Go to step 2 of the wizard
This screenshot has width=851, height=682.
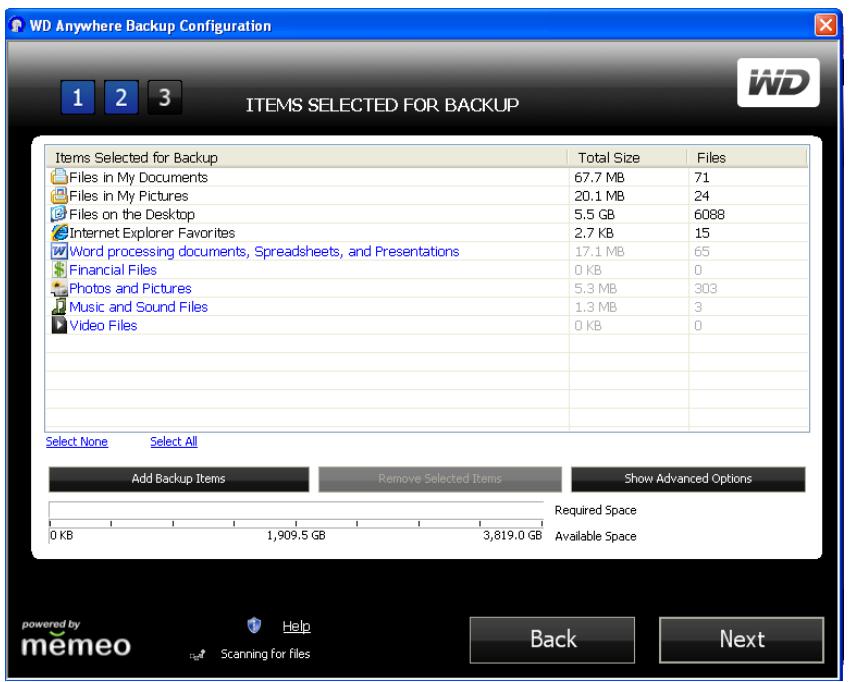(121, 97)
